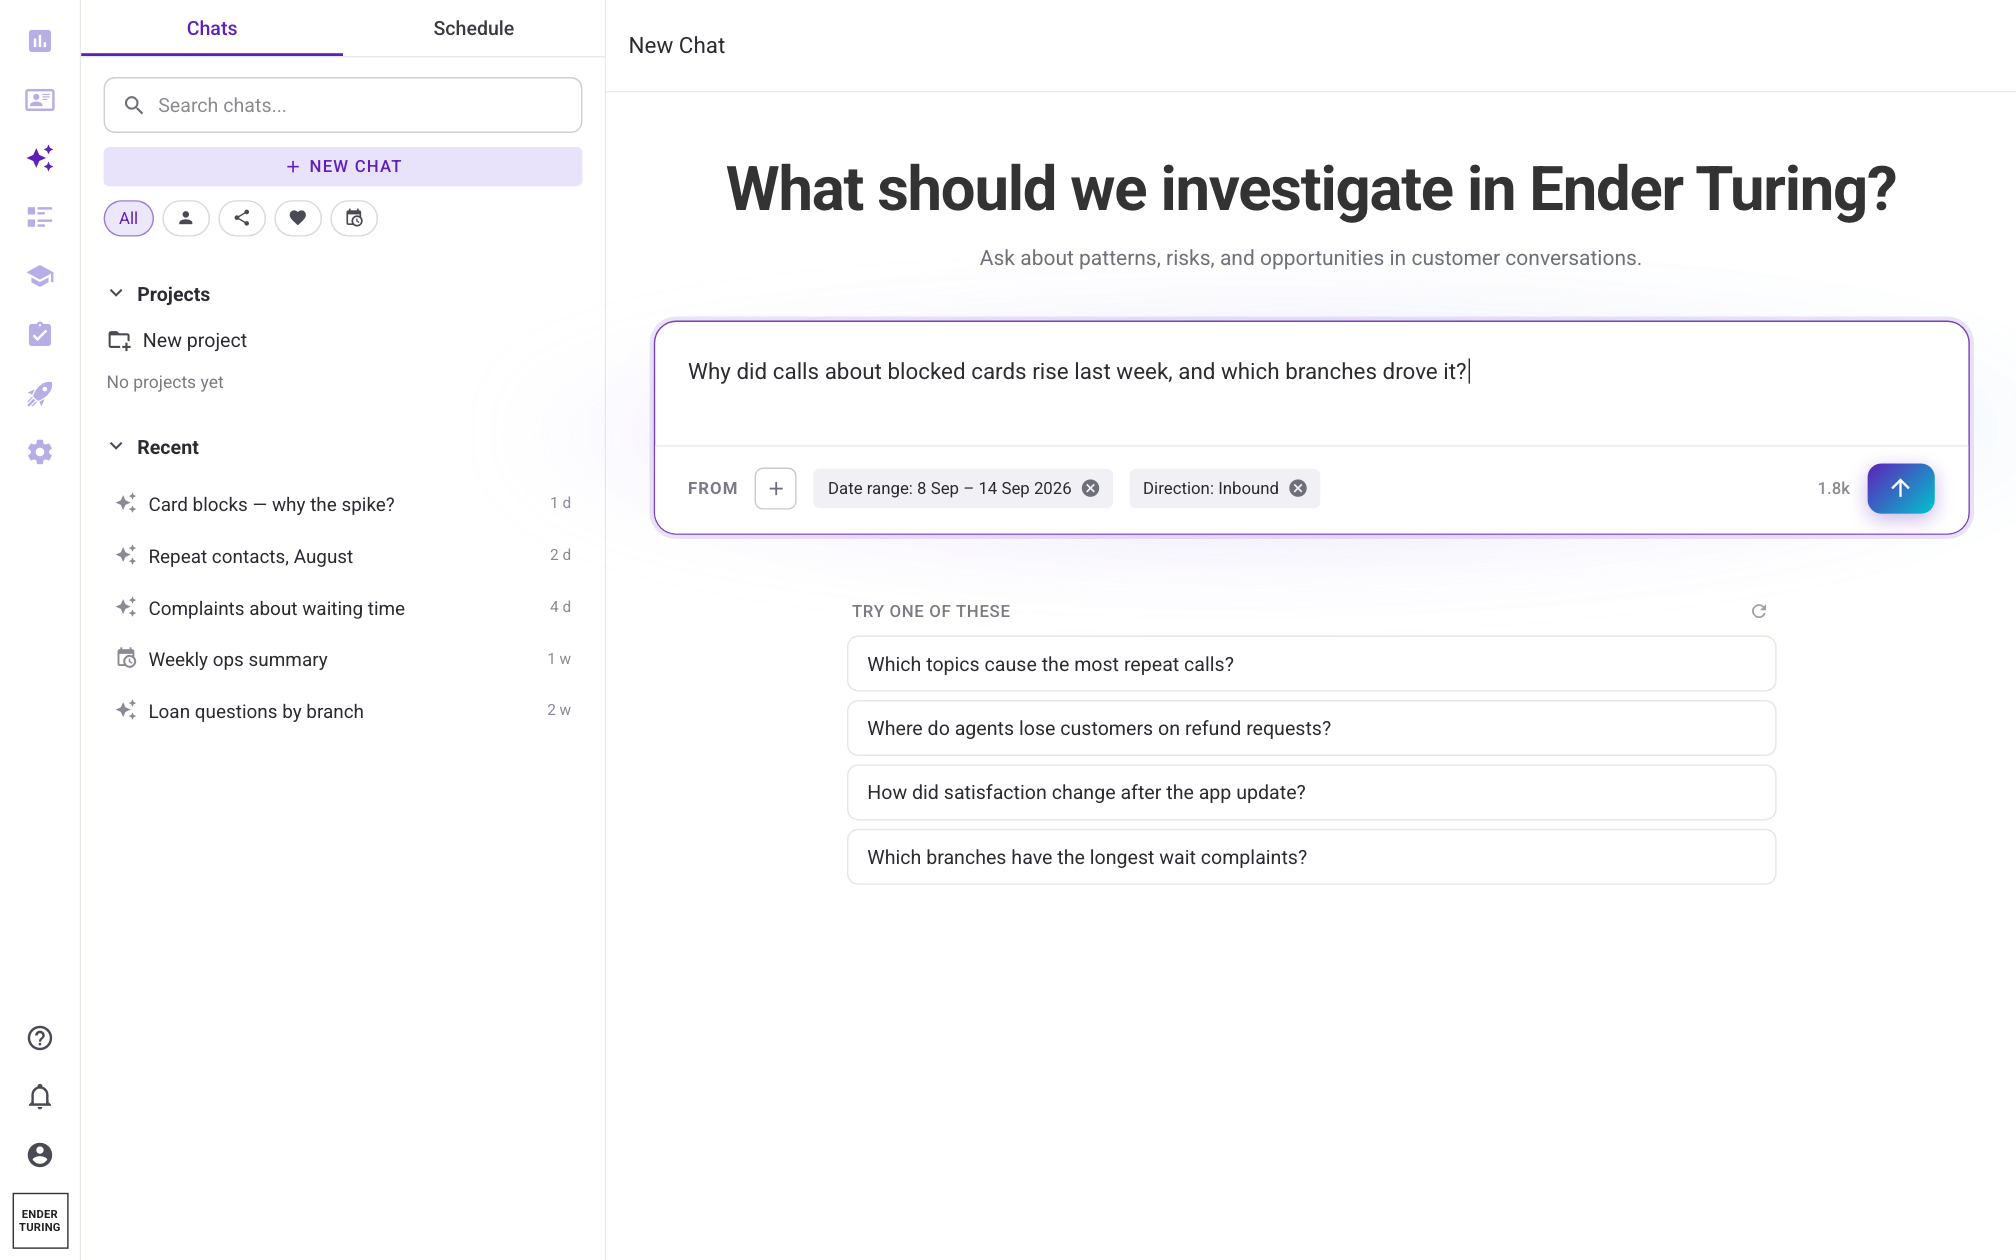
Task: Click the 1.8k conversation count
Action: 1833,488
